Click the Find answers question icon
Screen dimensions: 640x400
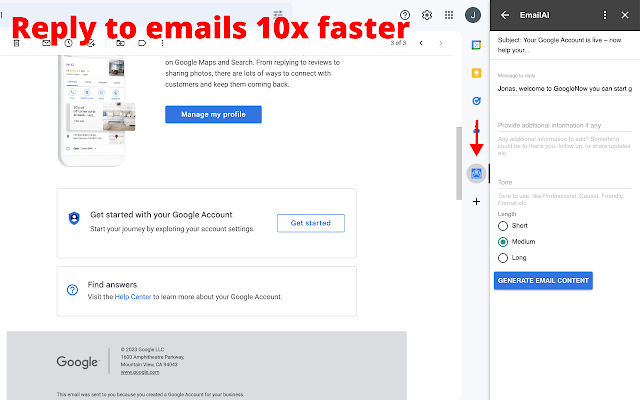[x=72, y=290]
